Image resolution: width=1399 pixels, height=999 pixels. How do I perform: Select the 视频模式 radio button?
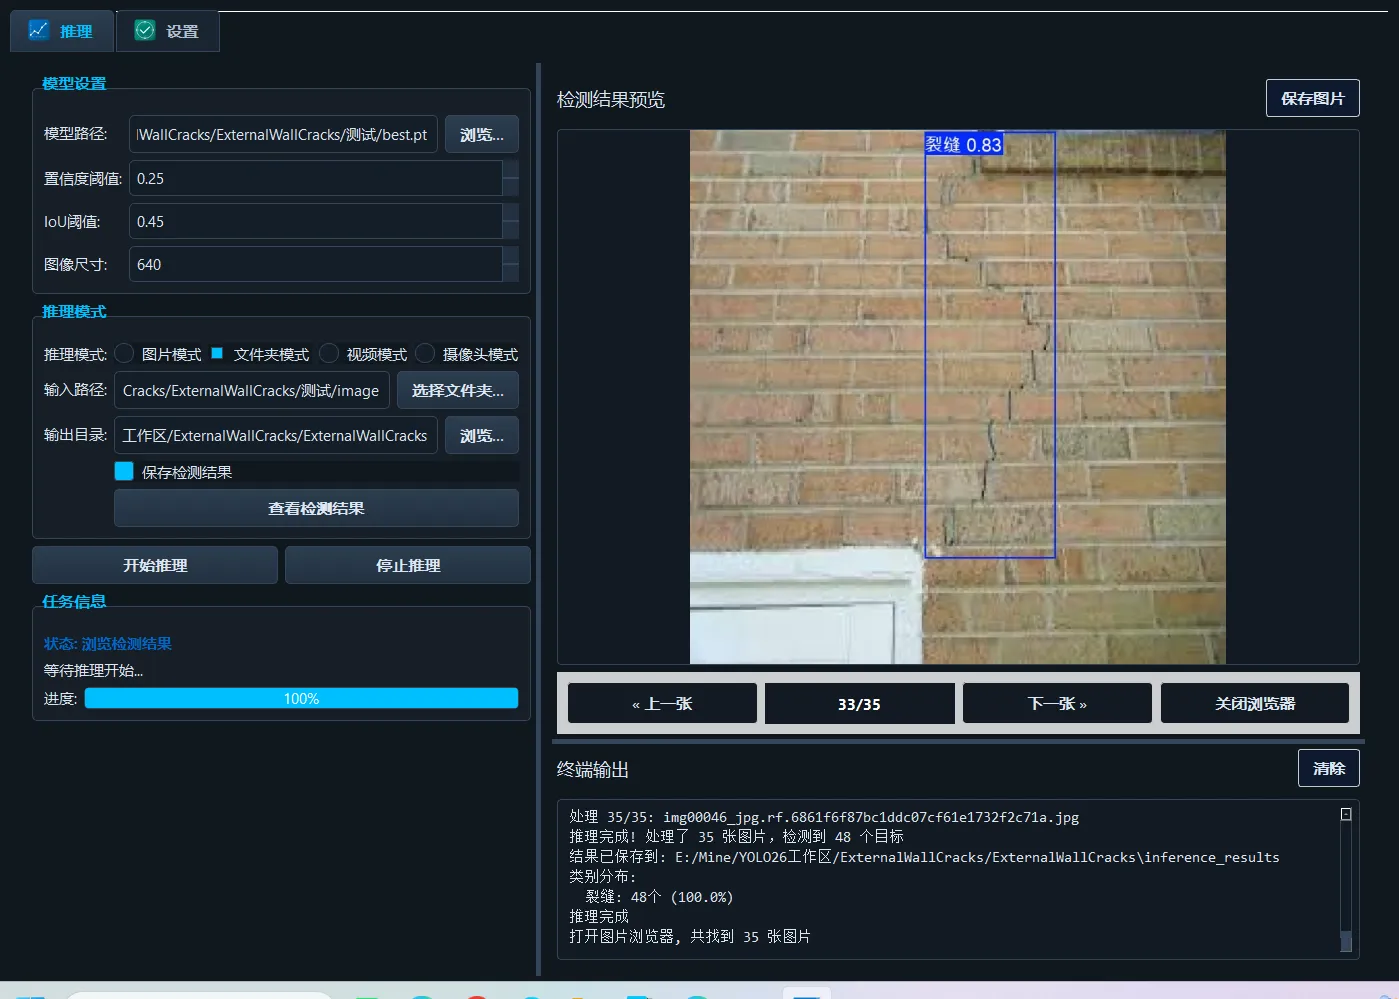pos(329,353)
